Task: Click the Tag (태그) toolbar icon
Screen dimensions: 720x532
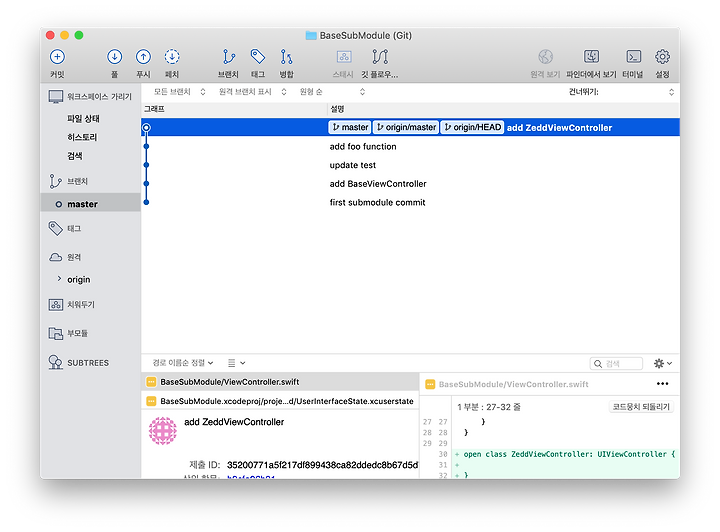Action: pyautogui.click(x=258, y=57)
